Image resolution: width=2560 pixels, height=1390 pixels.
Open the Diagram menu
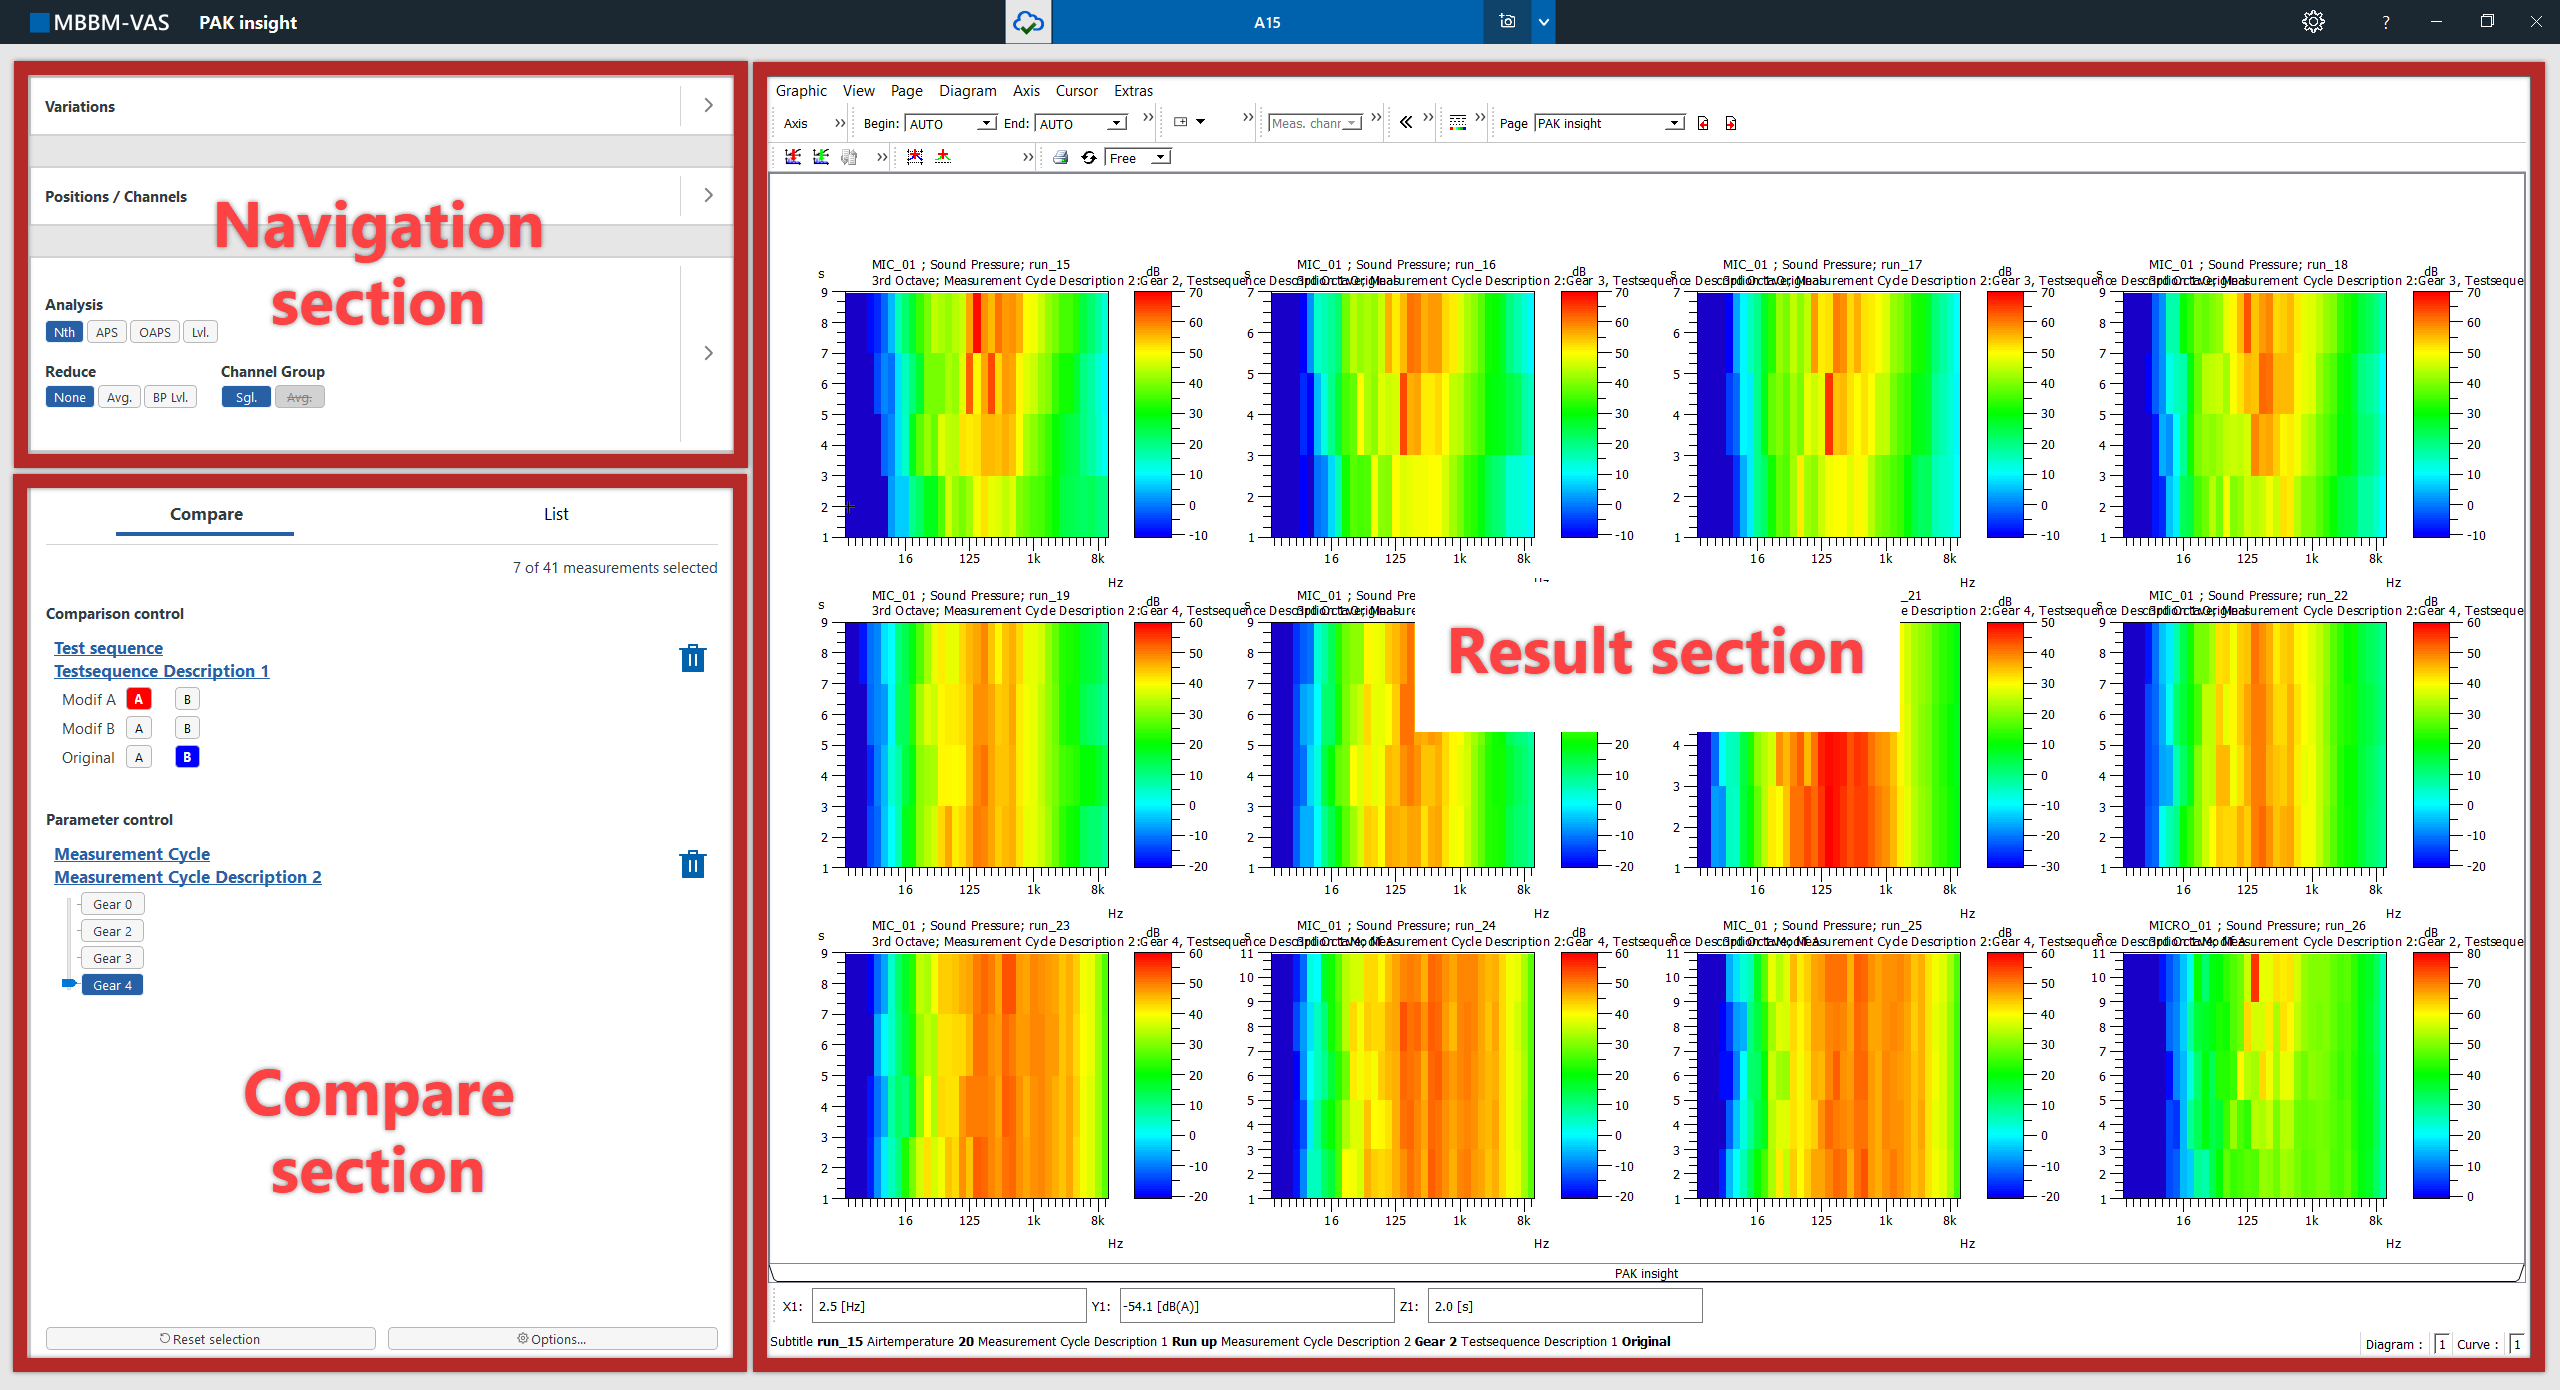point(967,91)
